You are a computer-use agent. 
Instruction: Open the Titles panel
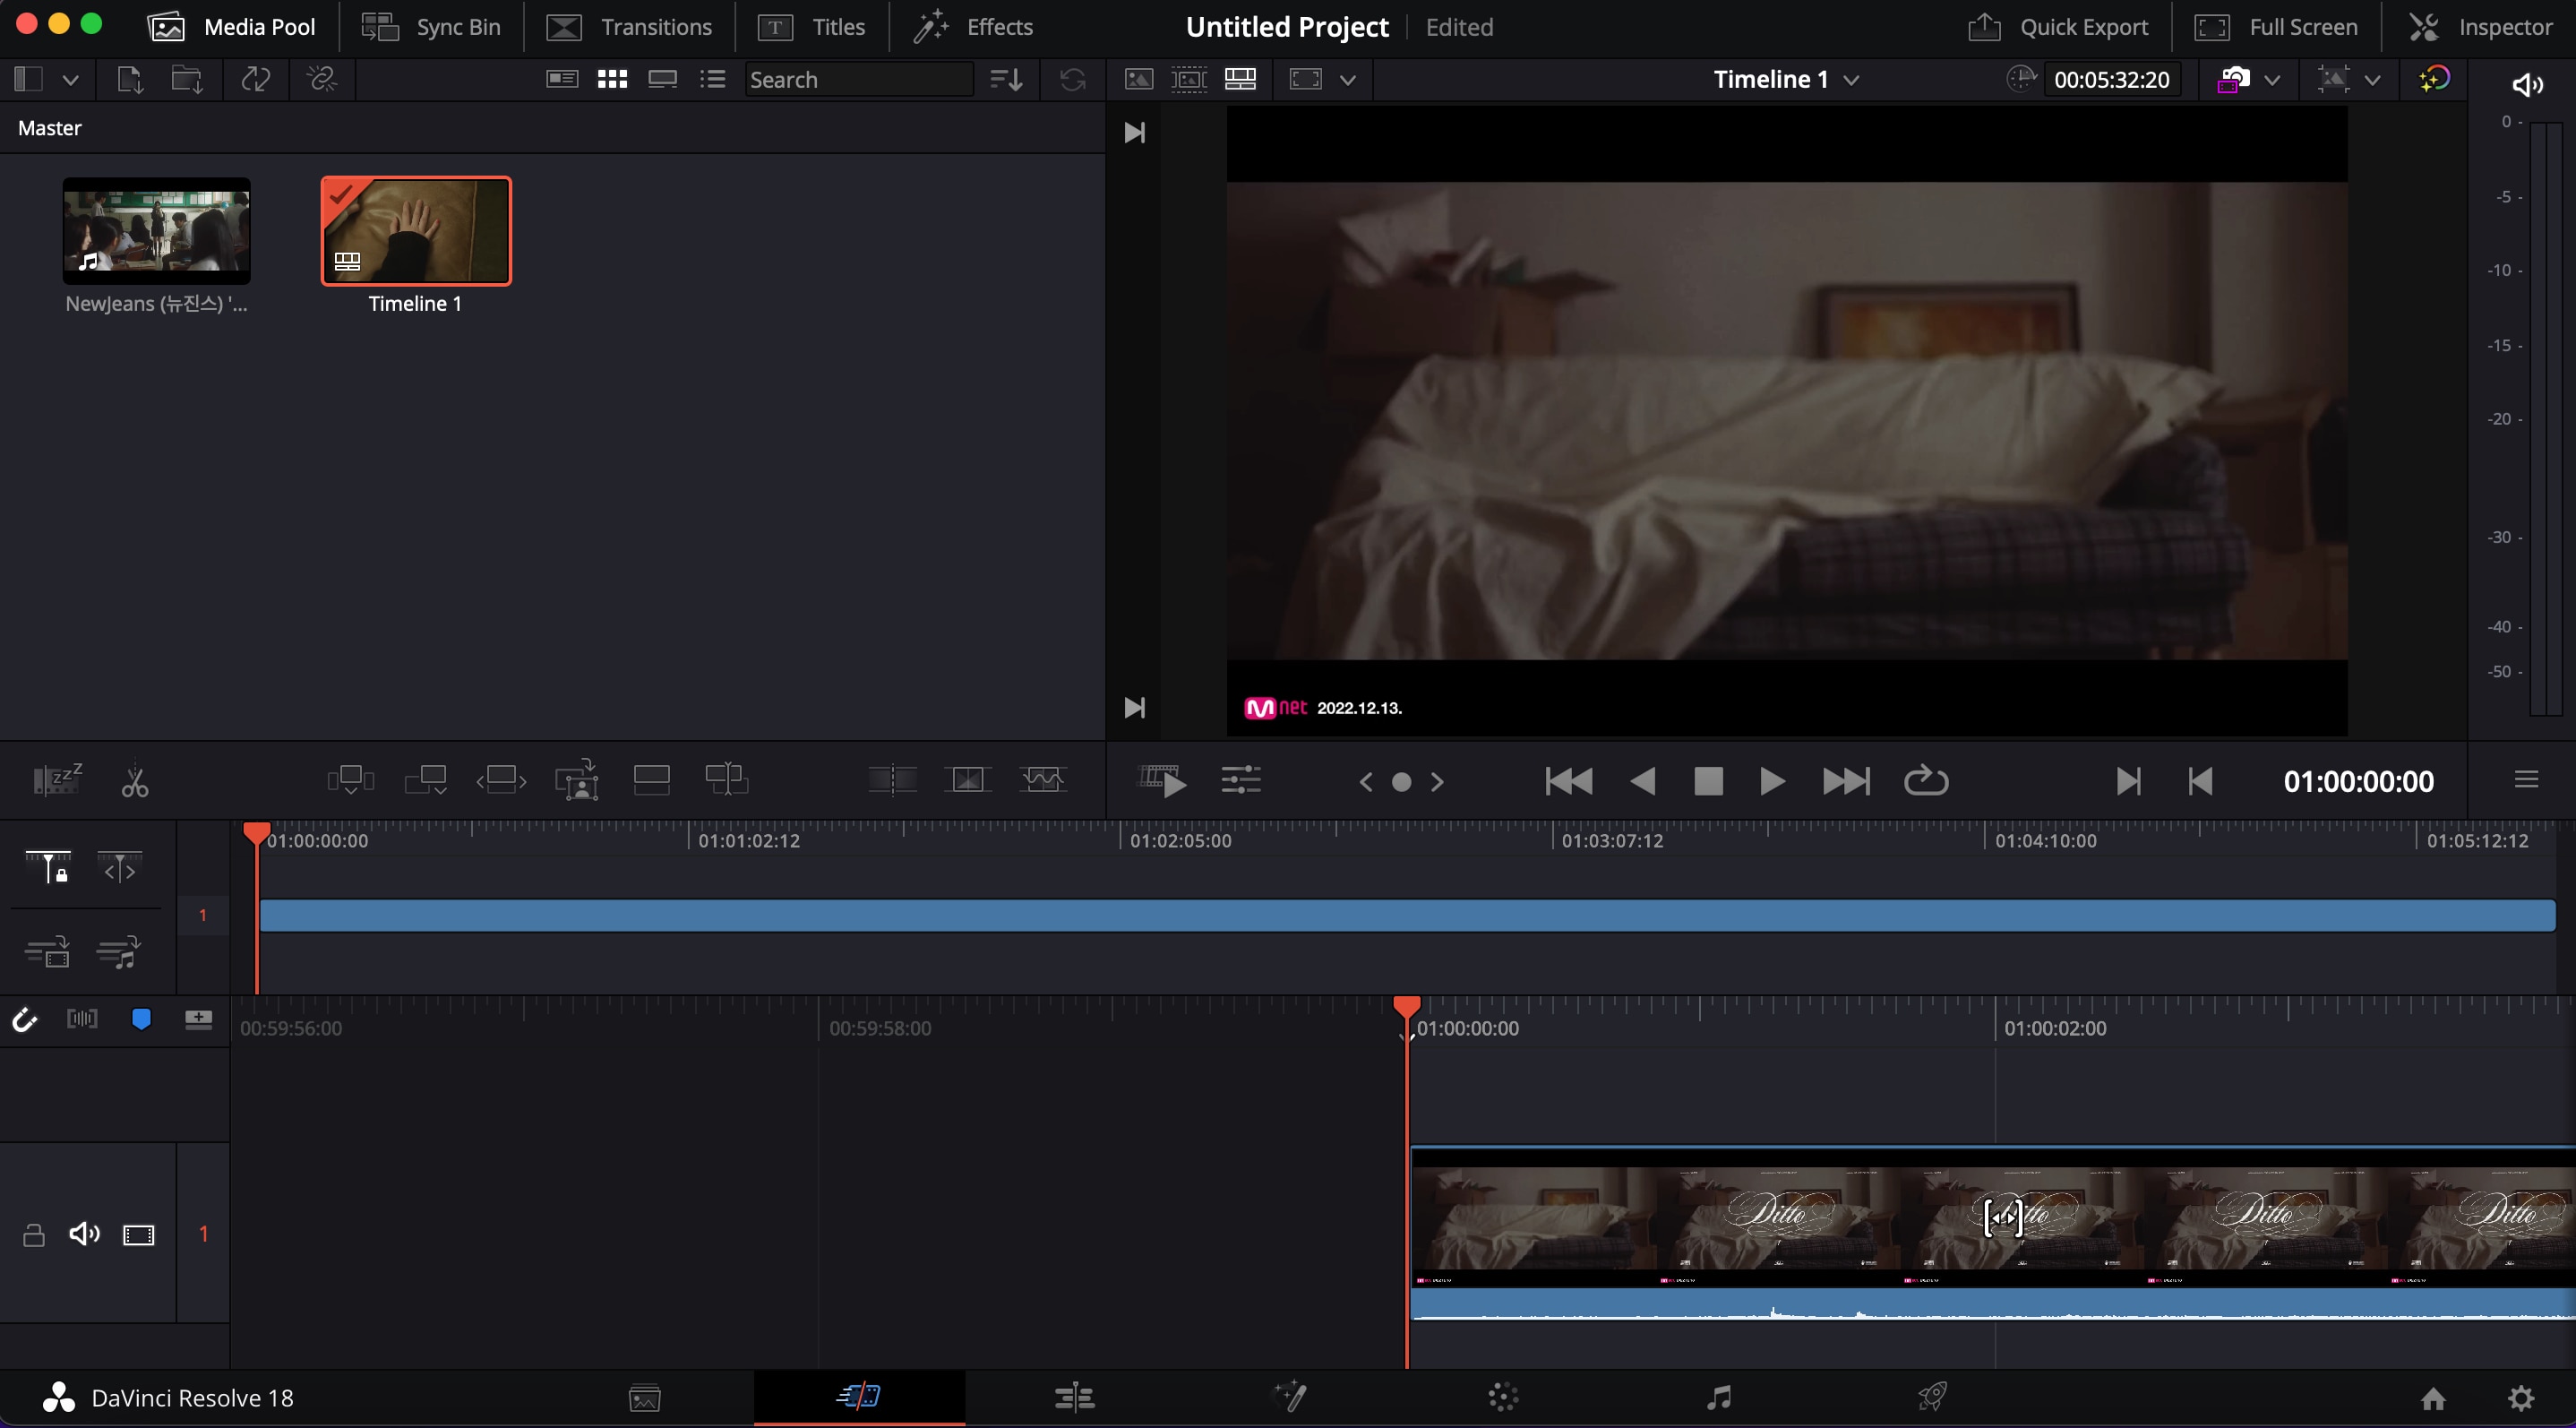pyautogui.click(x=811, y=27)
